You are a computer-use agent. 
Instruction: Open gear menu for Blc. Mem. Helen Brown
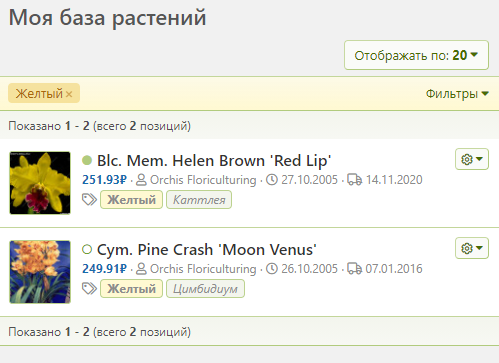click(x=472, y=159)
